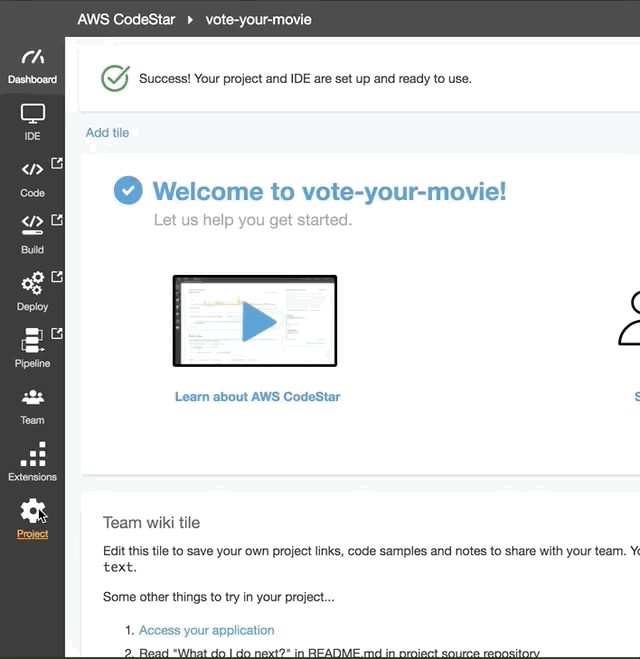This screenshot has width=640, height=659.
Task: Click the success message text
Action: point(305,79)
